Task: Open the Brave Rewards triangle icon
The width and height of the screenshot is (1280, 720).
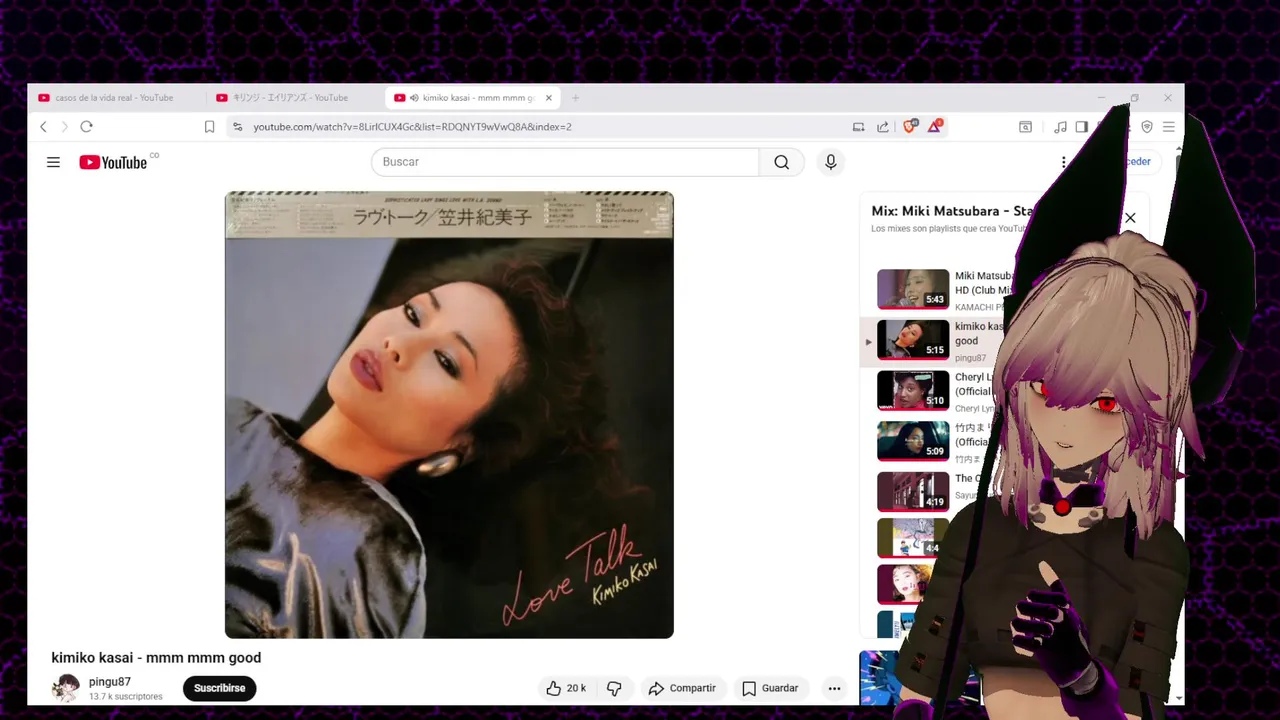Action: coord(934,126)
